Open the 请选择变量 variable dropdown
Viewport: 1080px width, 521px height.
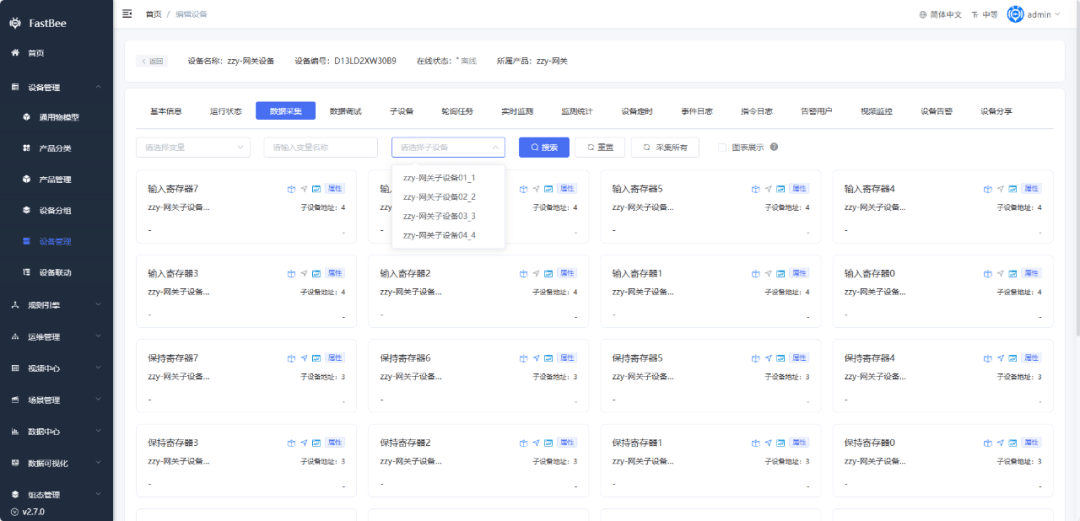[194, 147]
